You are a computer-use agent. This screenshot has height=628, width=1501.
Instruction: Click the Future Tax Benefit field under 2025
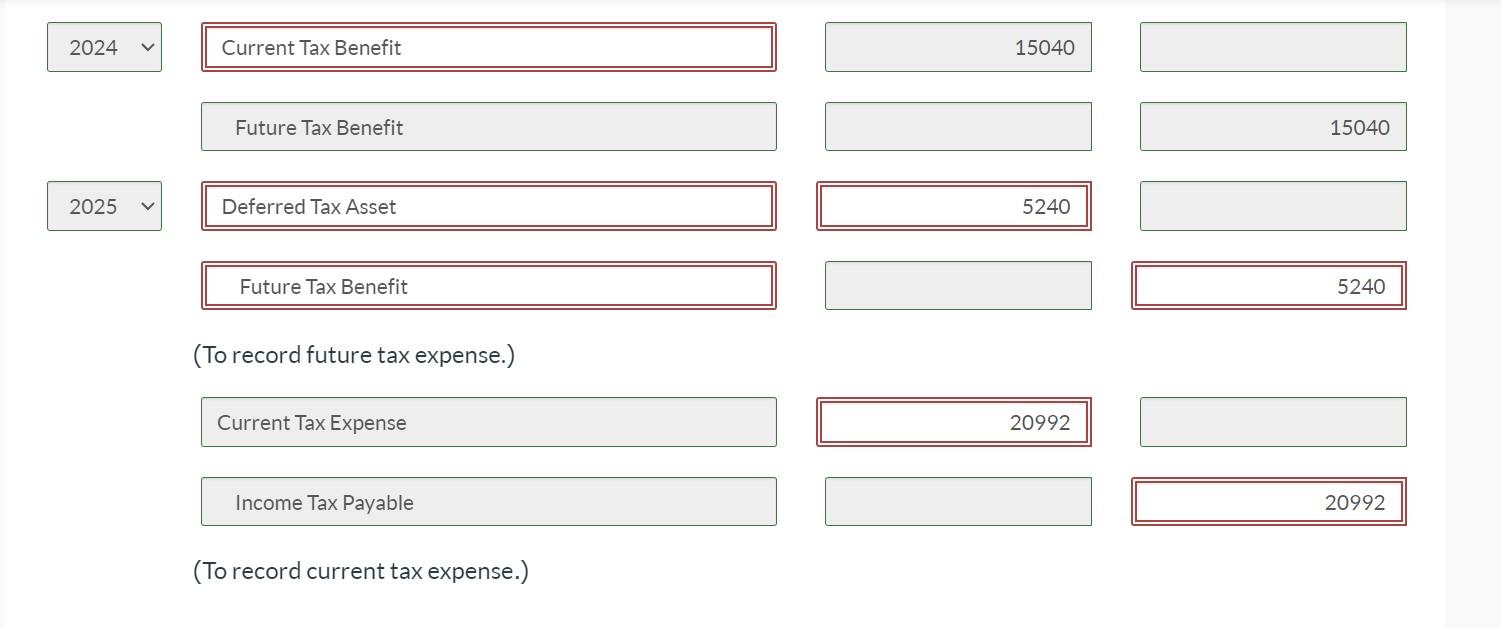(488, 285)
